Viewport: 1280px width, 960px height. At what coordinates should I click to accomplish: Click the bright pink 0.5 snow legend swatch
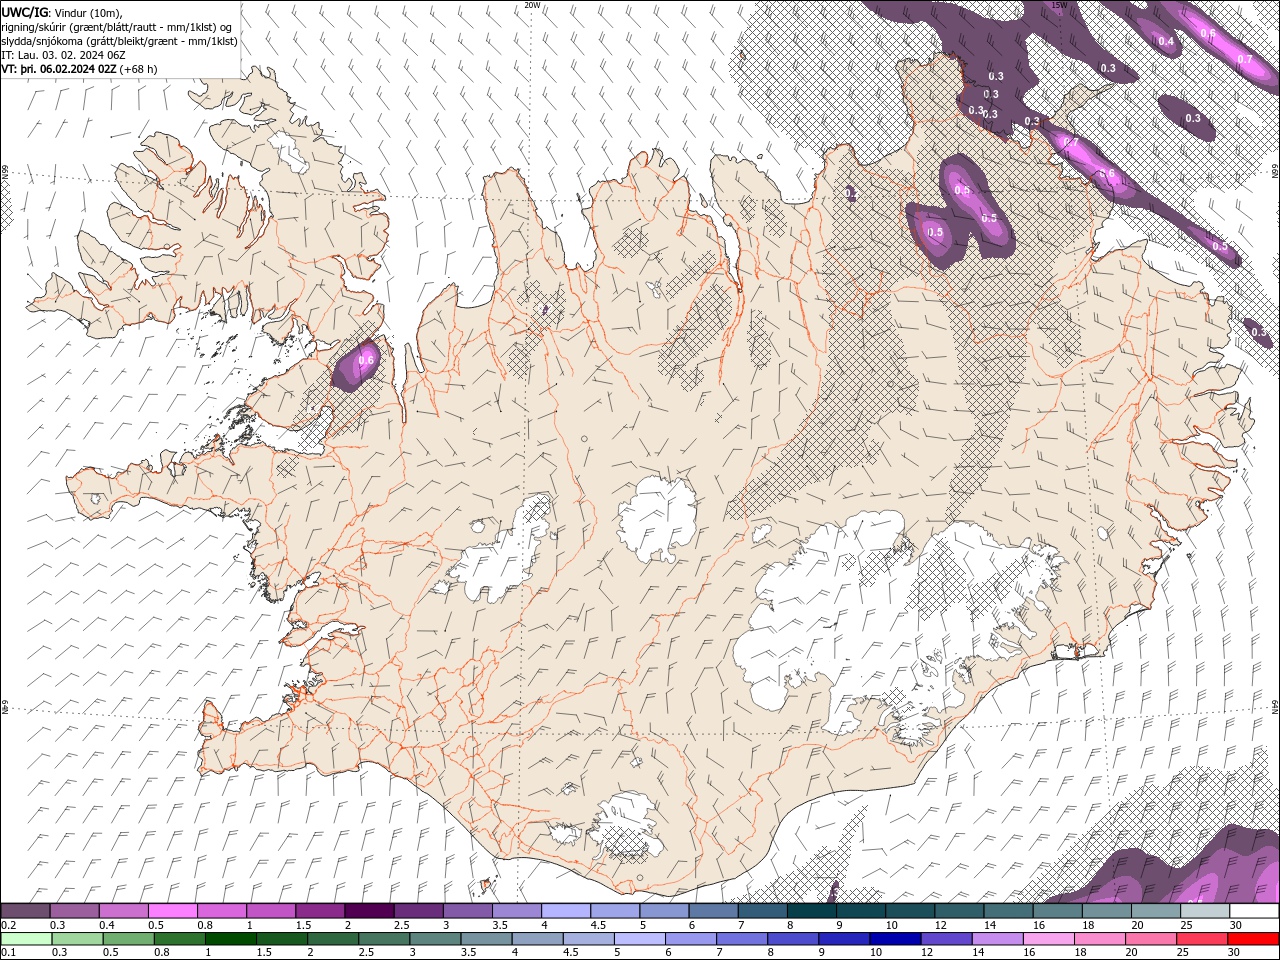pyautogui.click(x=172, y=911)
